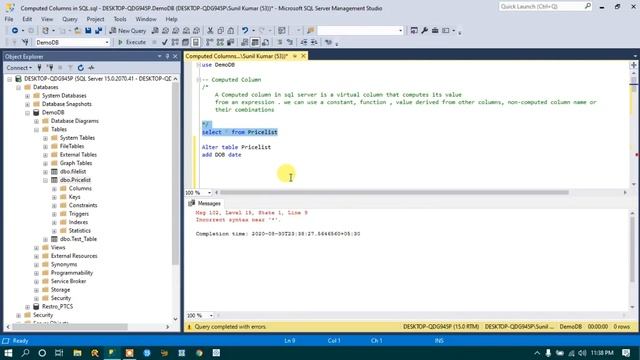
Task: Select the Triggers folder
Action: 78,214
